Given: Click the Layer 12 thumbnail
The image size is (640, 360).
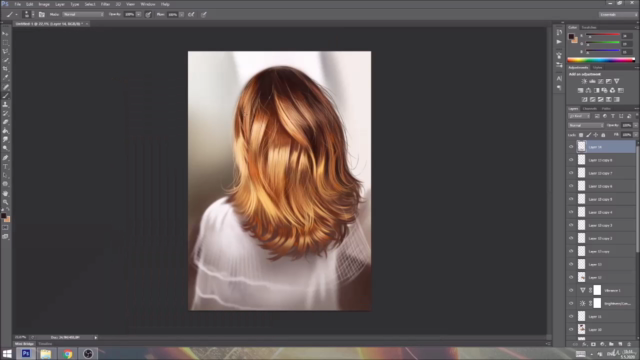Looking at the screenshot, I should tap(582, 278).
